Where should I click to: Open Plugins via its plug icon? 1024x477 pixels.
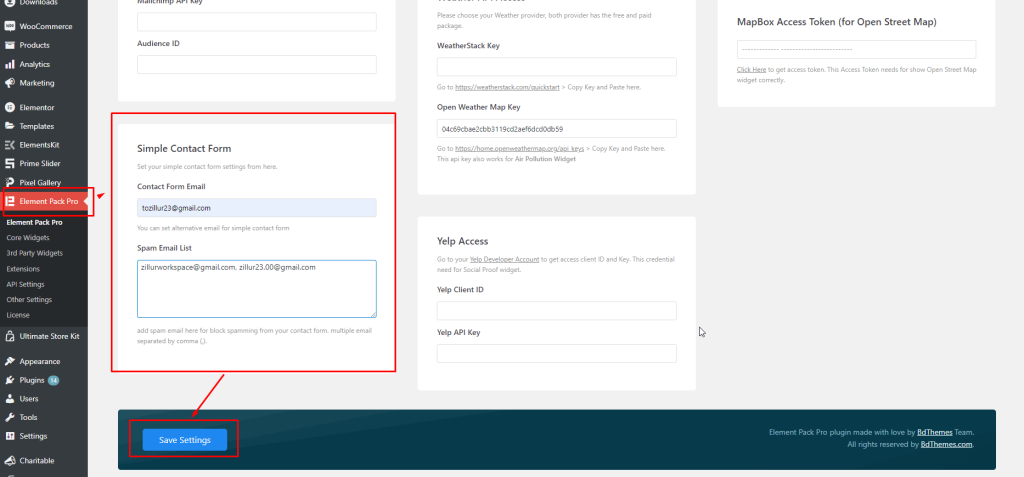[x=10, y=380]
